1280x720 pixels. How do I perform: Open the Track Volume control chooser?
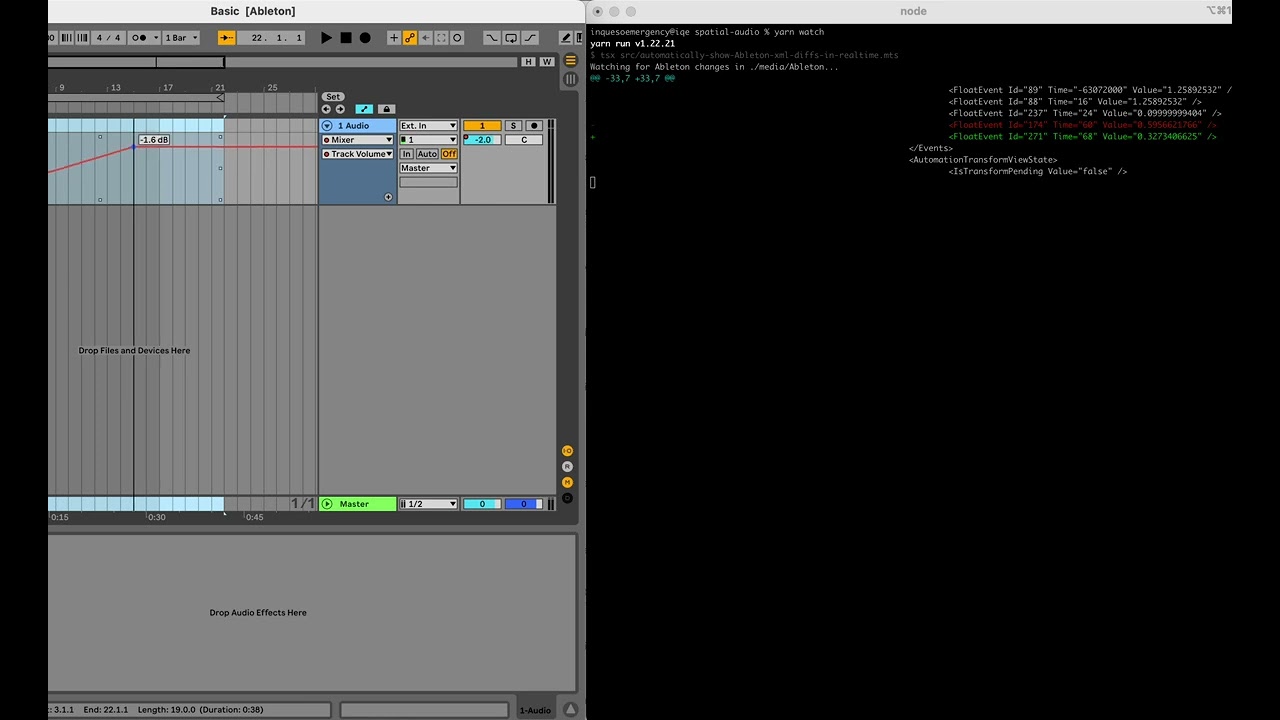pos(358,154)
